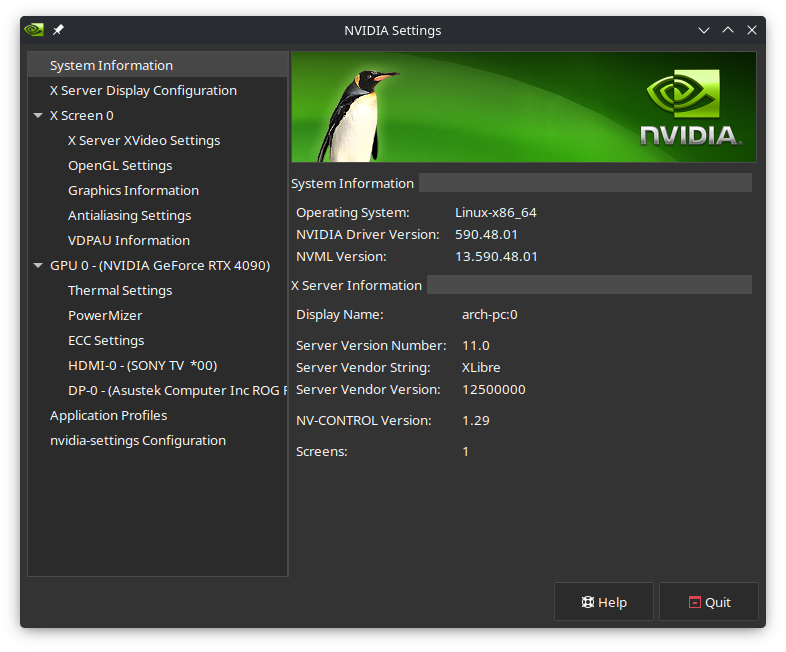Image resolution: width=786 pixels, height=652 pixels.
Task: Click the NVIDIA eye icon in title bar
Action: pyautogui.click(x=34, y=30)
